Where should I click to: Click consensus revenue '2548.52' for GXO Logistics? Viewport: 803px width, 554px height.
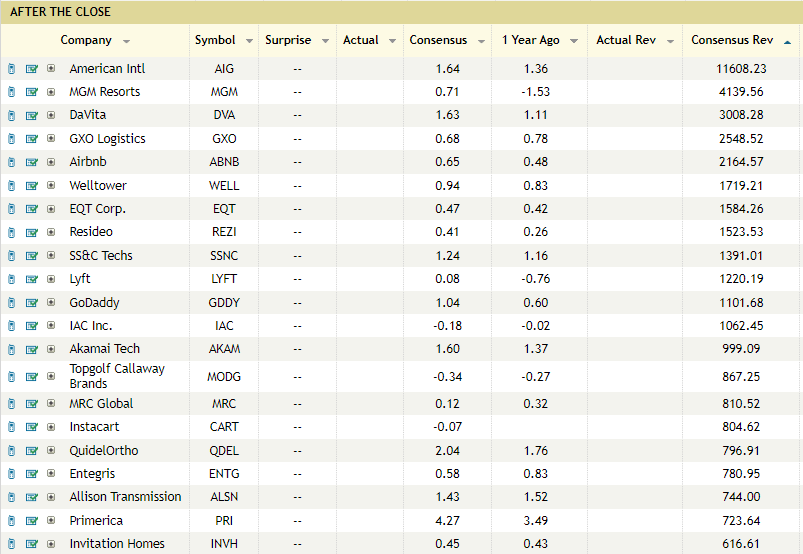click(x=741, y=139)
